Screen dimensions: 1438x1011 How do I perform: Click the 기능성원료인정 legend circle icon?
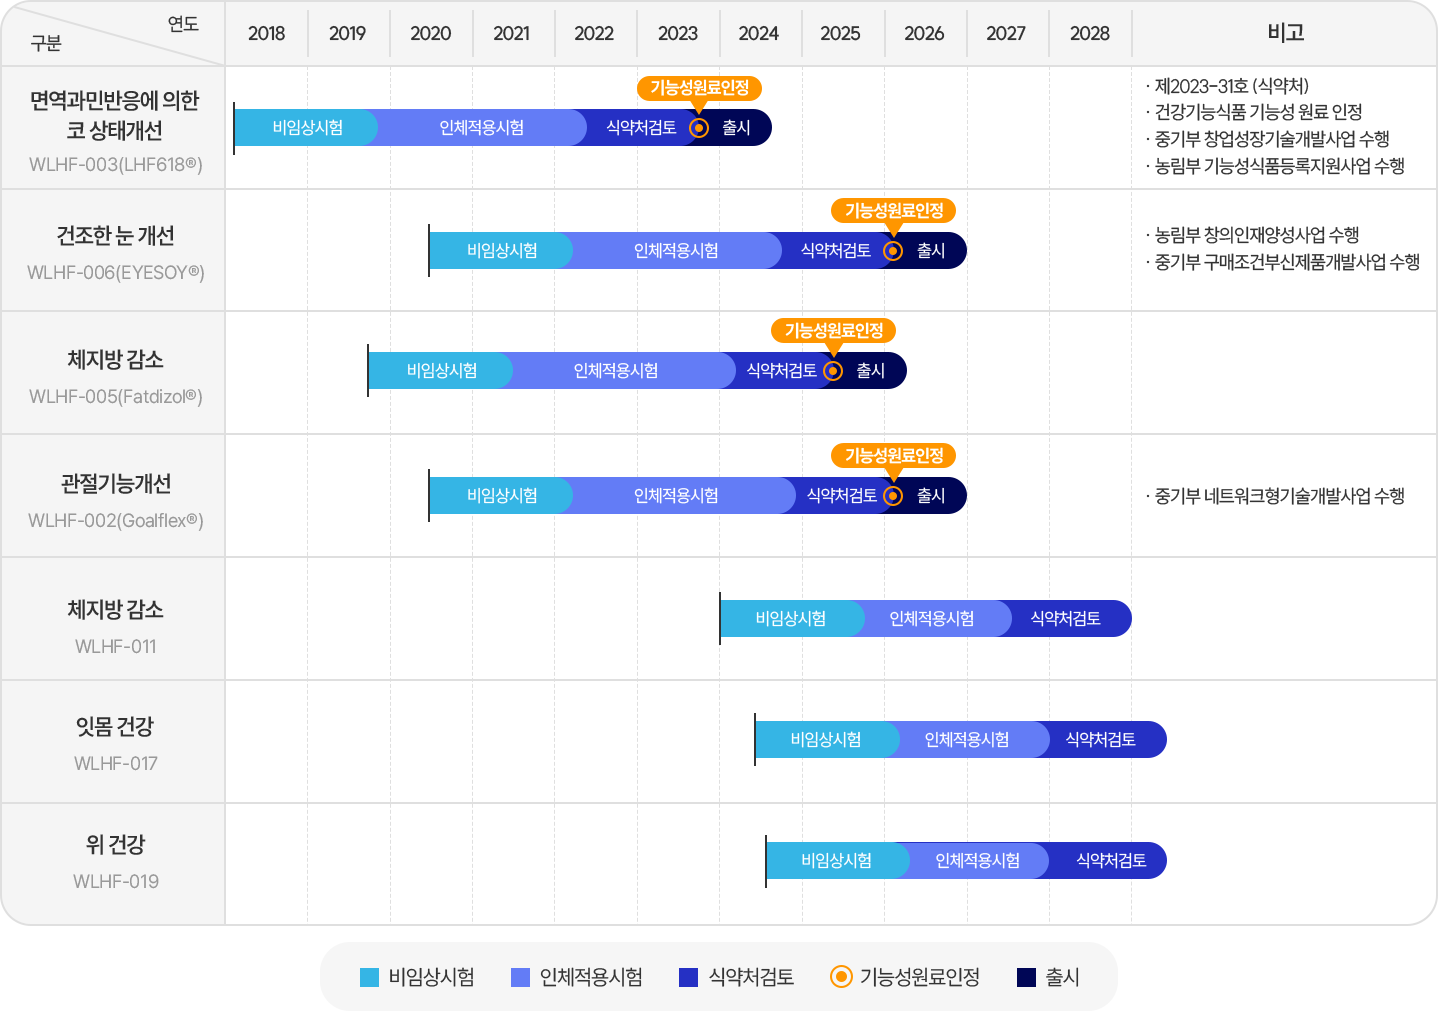(842, 977)
